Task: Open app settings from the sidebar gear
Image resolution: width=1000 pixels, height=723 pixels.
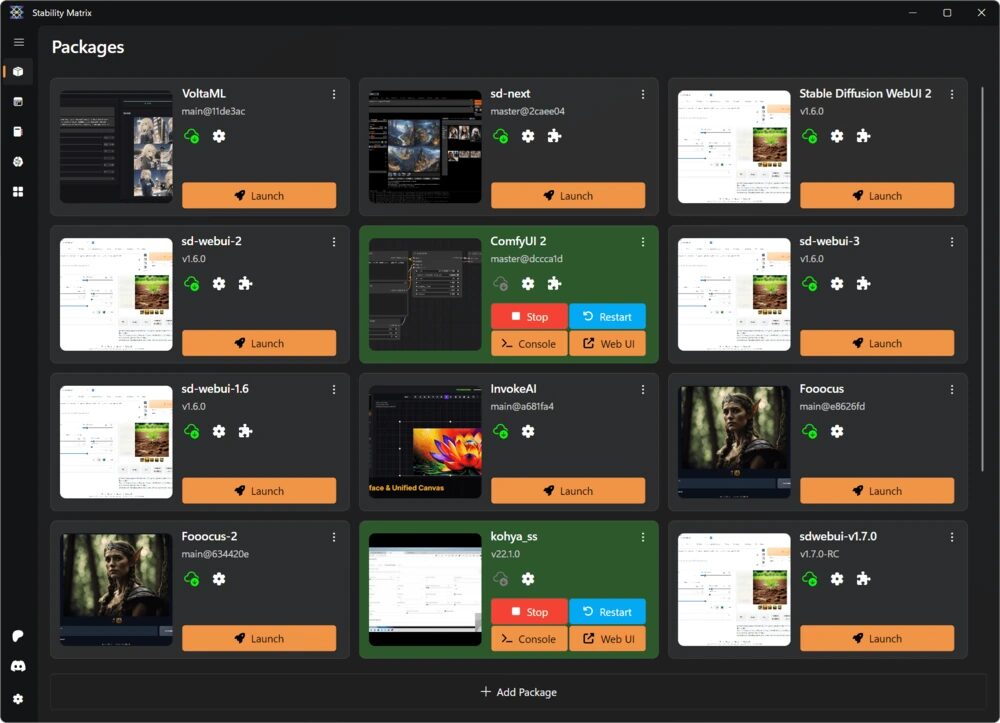Action: click(x=18, y=699)
